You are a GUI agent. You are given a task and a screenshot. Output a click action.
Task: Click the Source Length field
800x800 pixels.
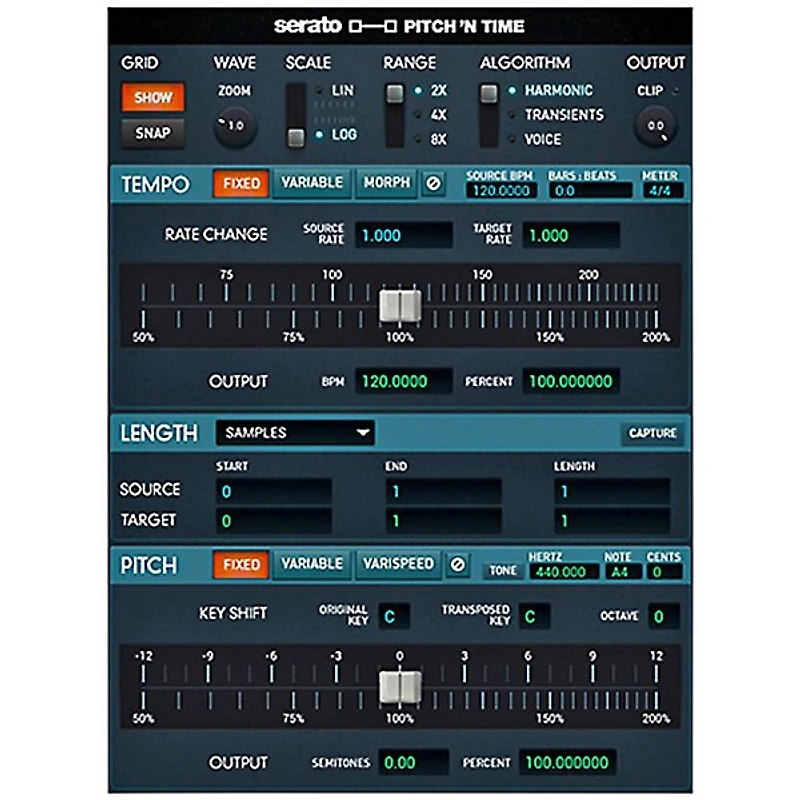(x=612, y=491)
